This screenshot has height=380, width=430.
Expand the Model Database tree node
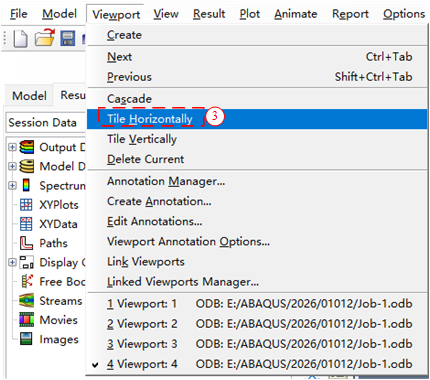(12, 166)
